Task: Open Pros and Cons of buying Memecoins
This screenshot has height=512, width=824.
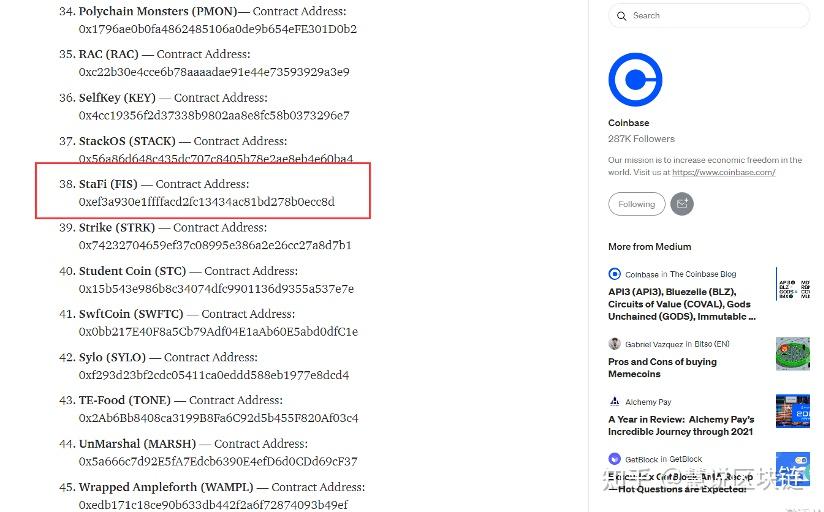Action: click(662, 367)
